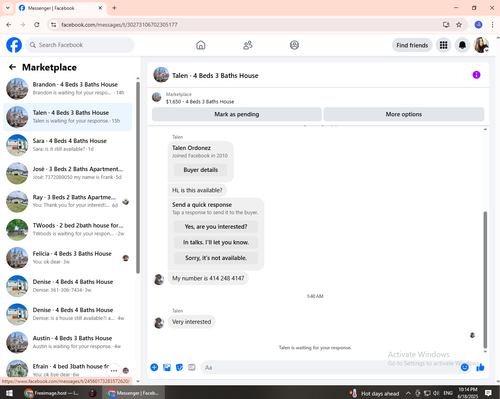Open more actions blue plus icon
Image resolution: width=500 pixels, height=399 pixels.
point(154,367)
